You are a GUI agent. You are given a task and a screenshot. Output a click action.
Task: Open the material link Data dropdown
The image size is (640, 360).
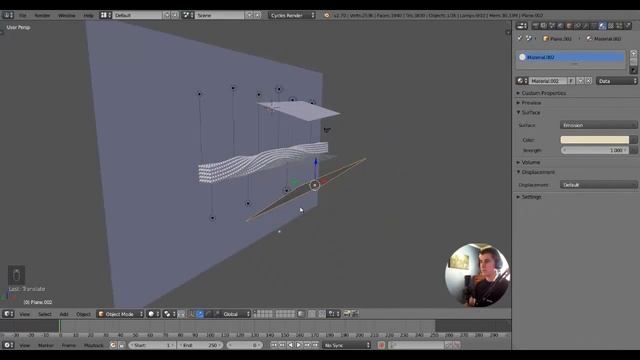coord(616,81)
